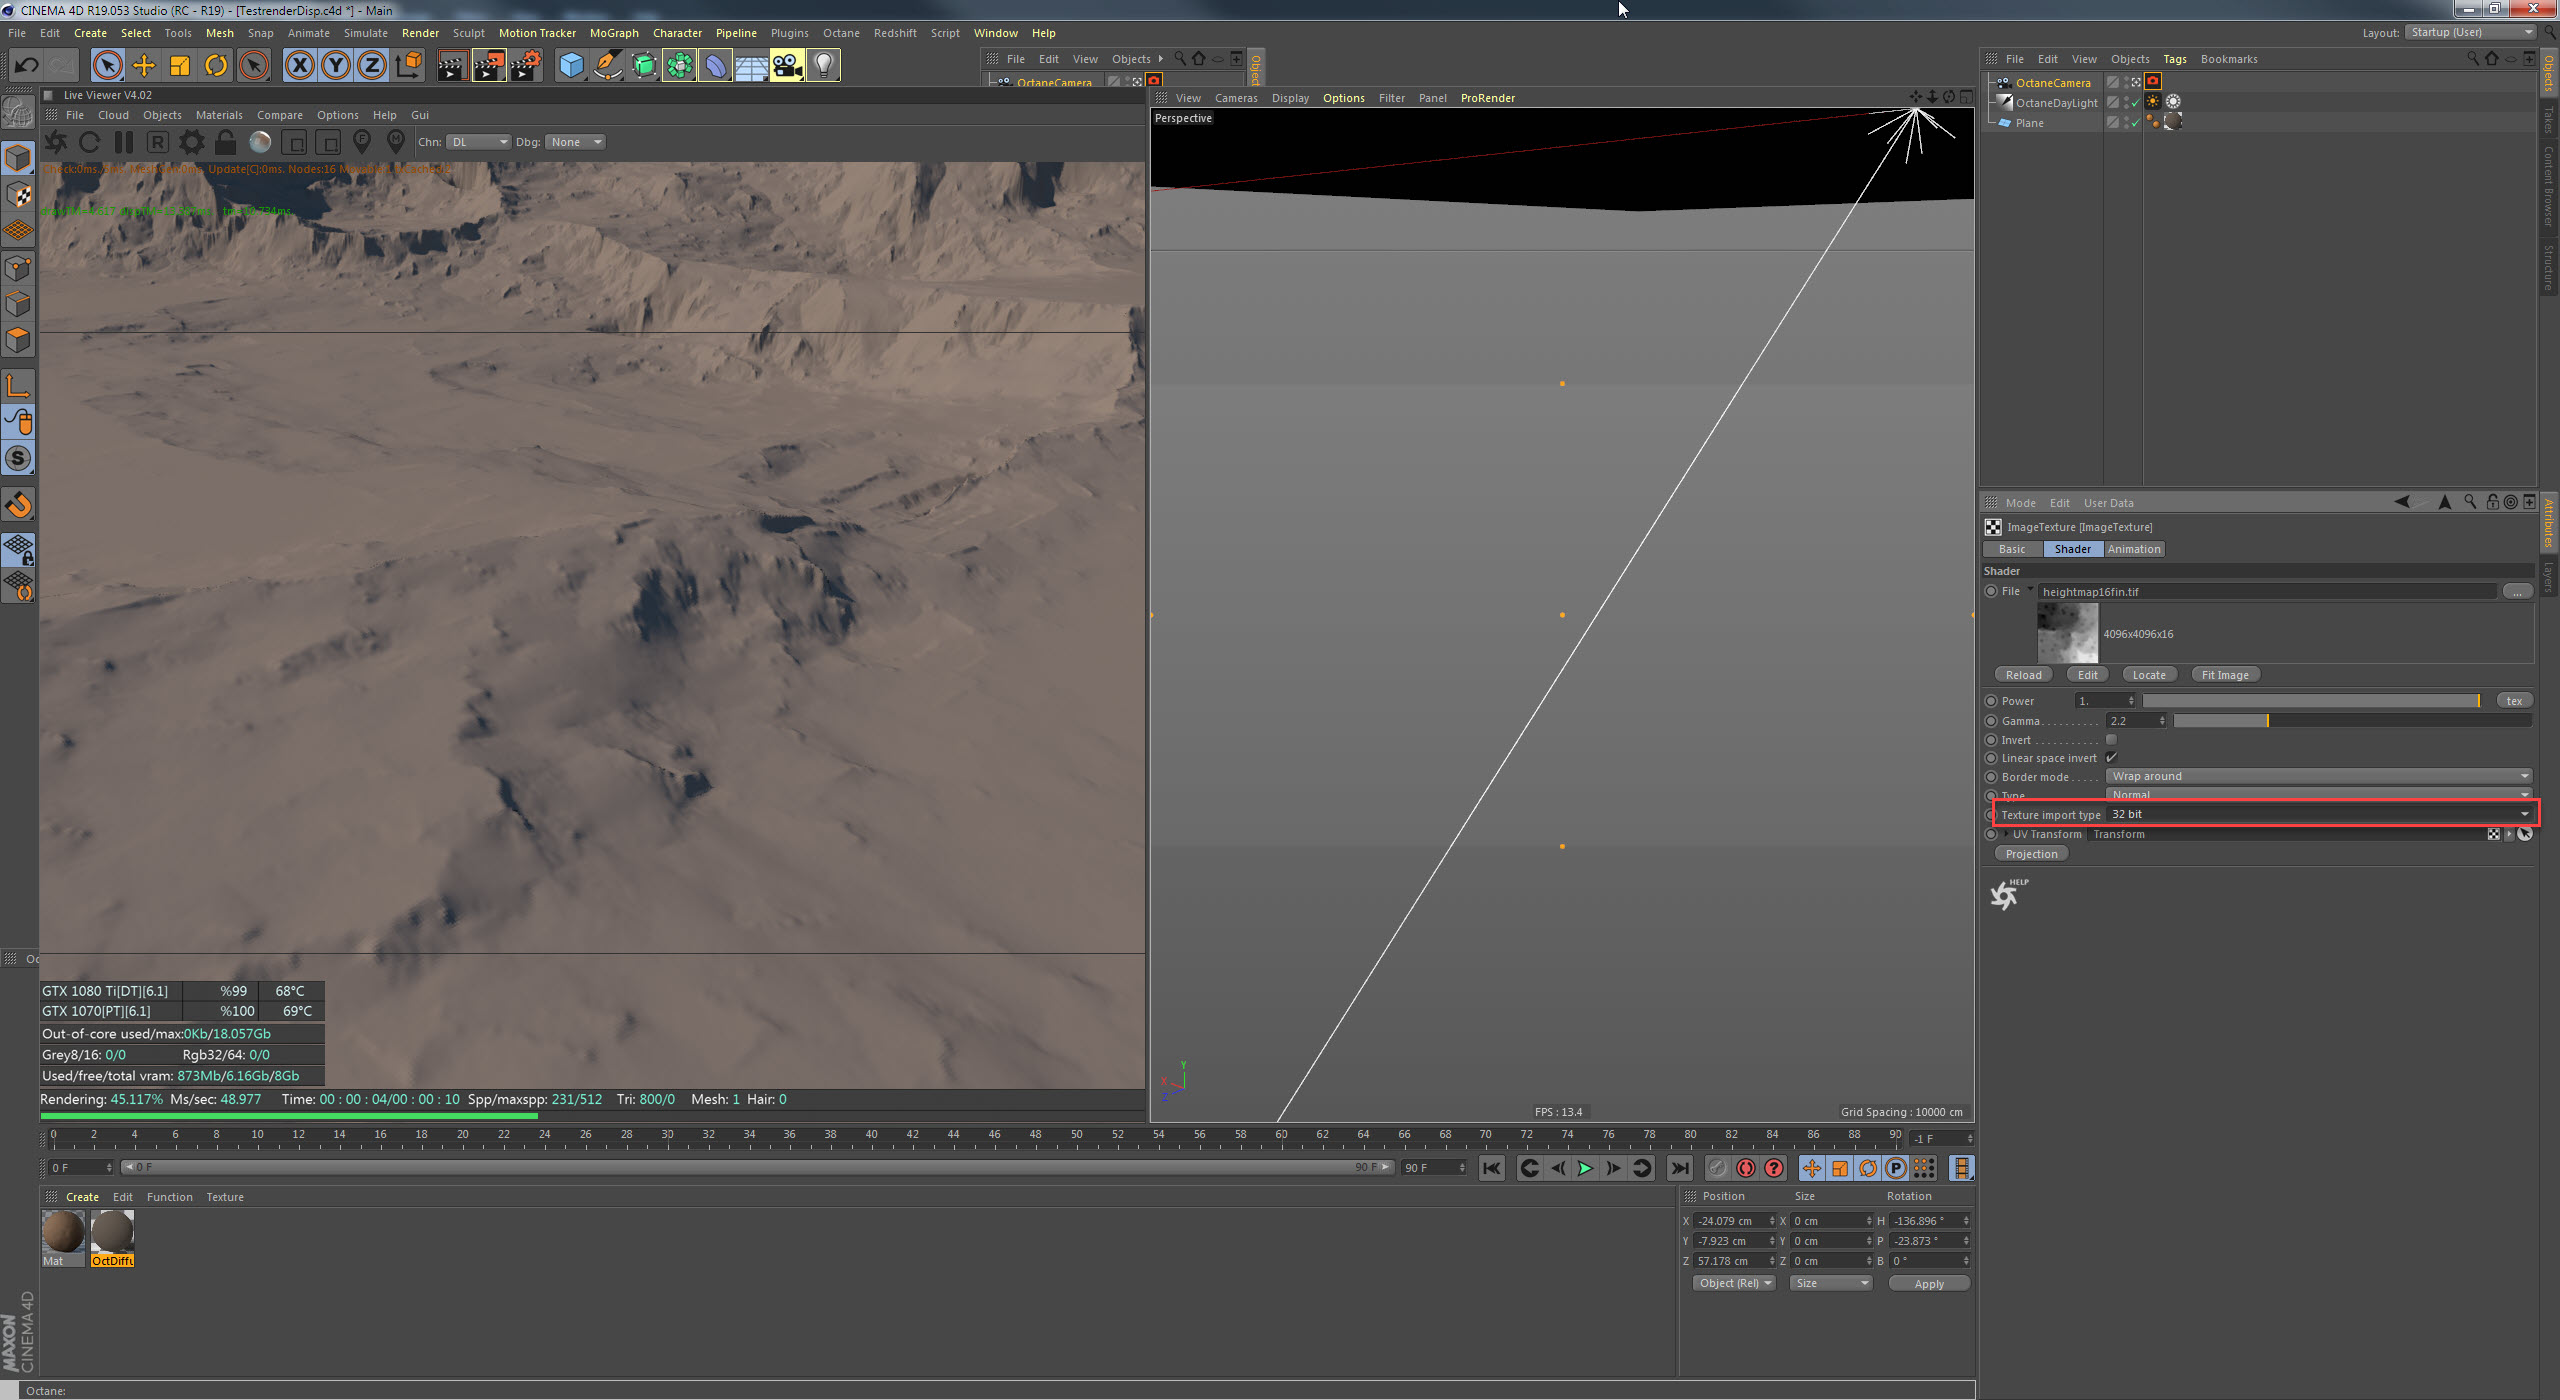Open Texture import type dropdown

point(2319,814)
